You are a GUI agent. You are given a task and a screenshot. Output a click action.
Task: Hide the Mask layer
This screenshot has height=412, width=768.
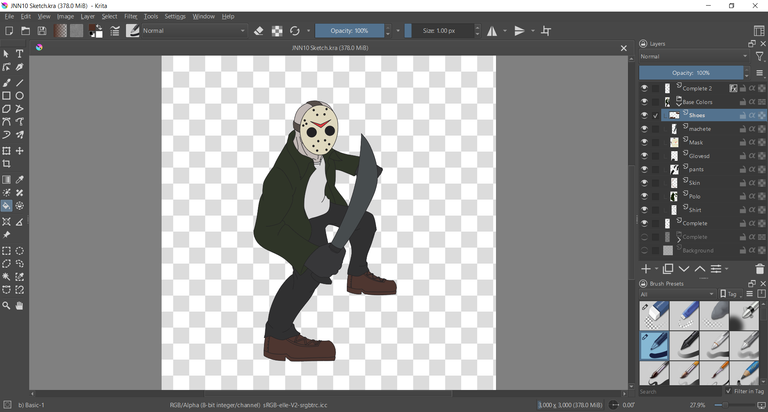pos(644,142)
